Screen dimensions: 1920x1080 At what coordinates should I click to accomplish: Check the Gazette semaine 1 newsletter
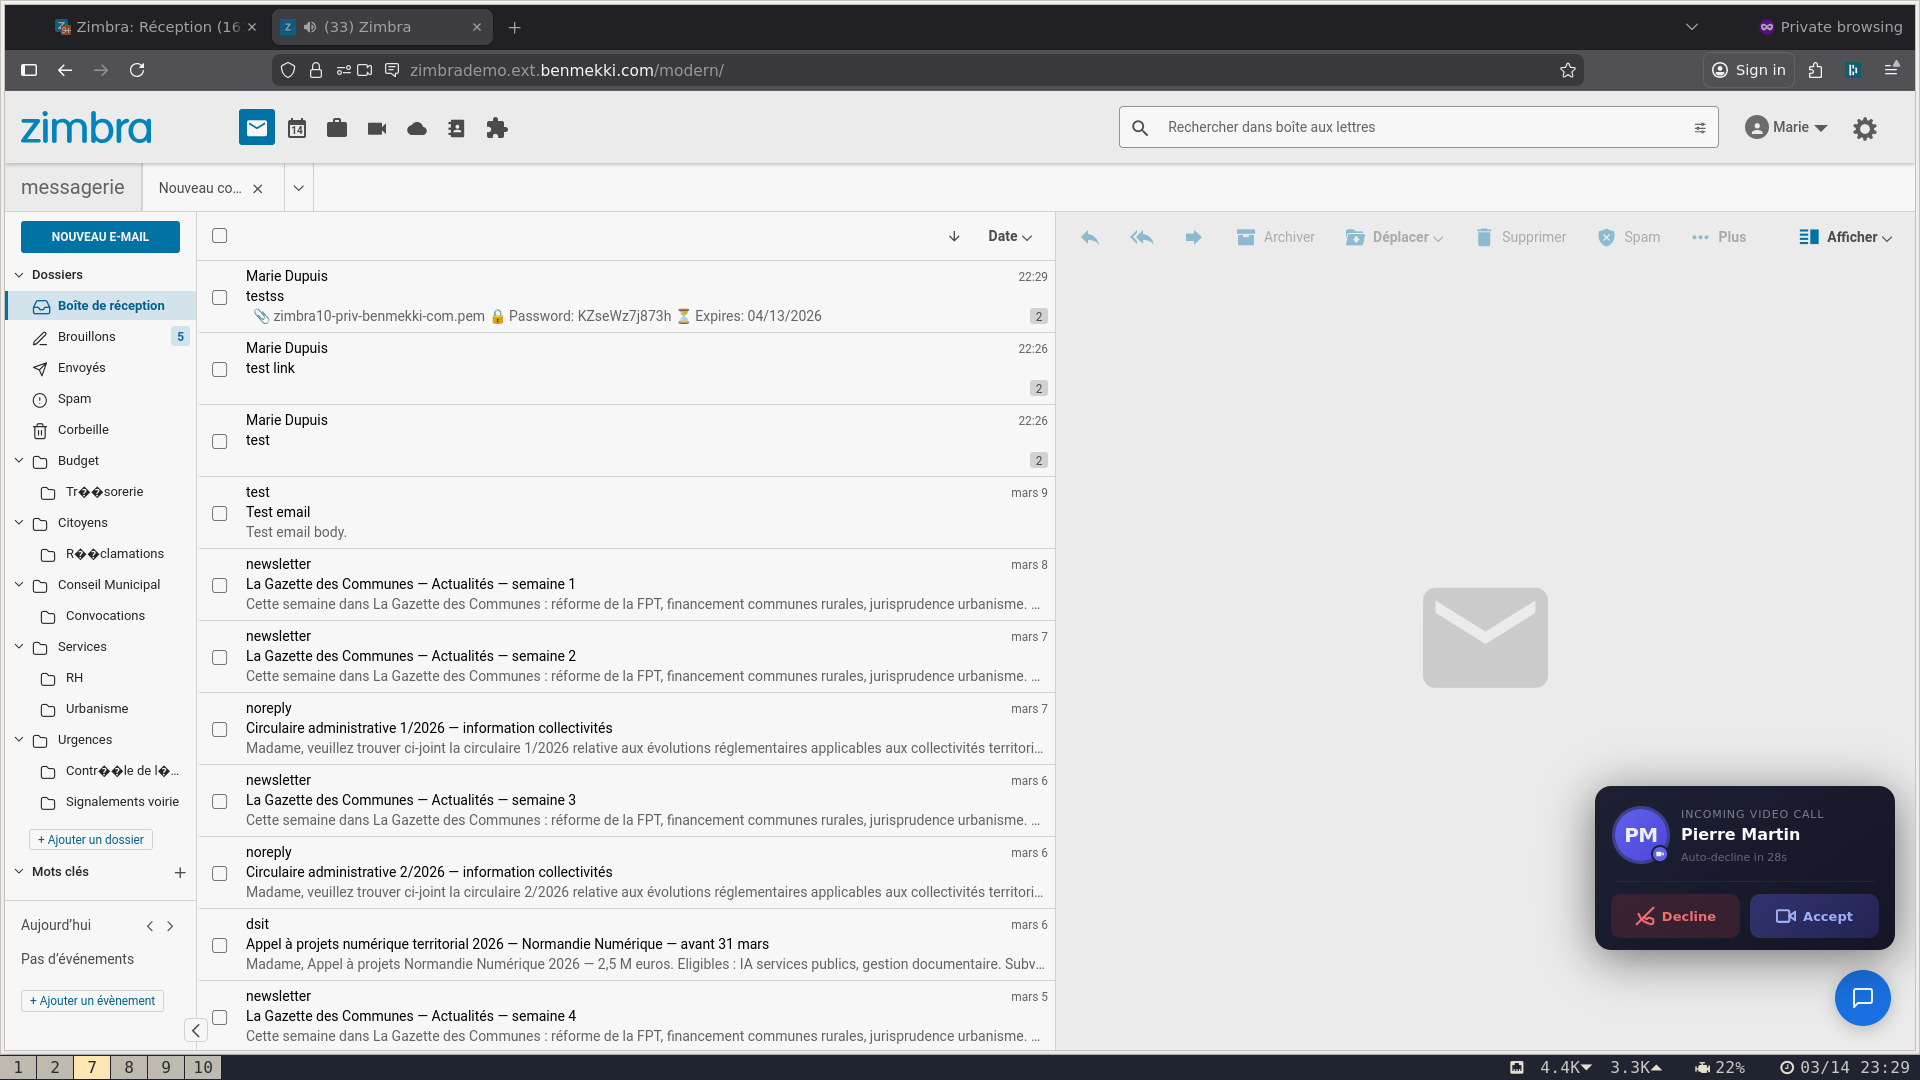click(x=219, y=585)
